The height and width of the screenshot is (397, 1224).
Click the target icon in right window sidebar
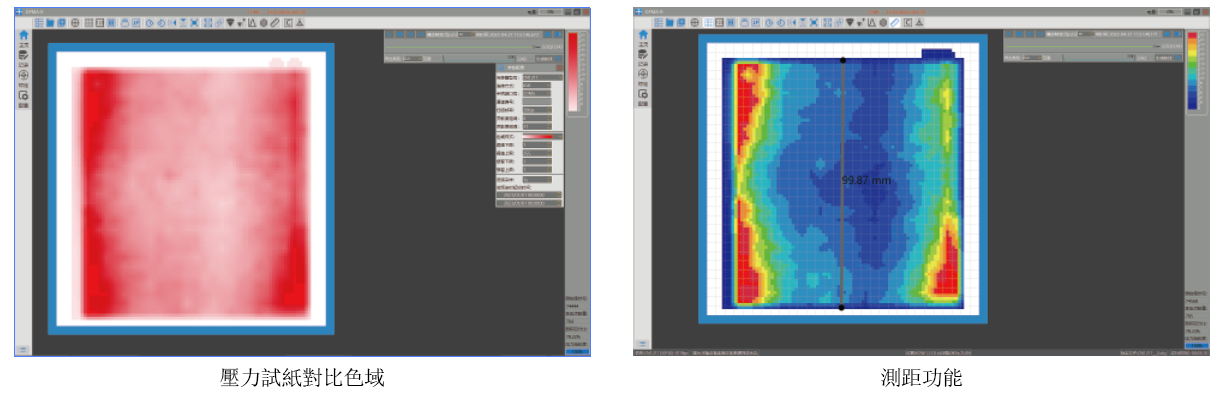643,74
